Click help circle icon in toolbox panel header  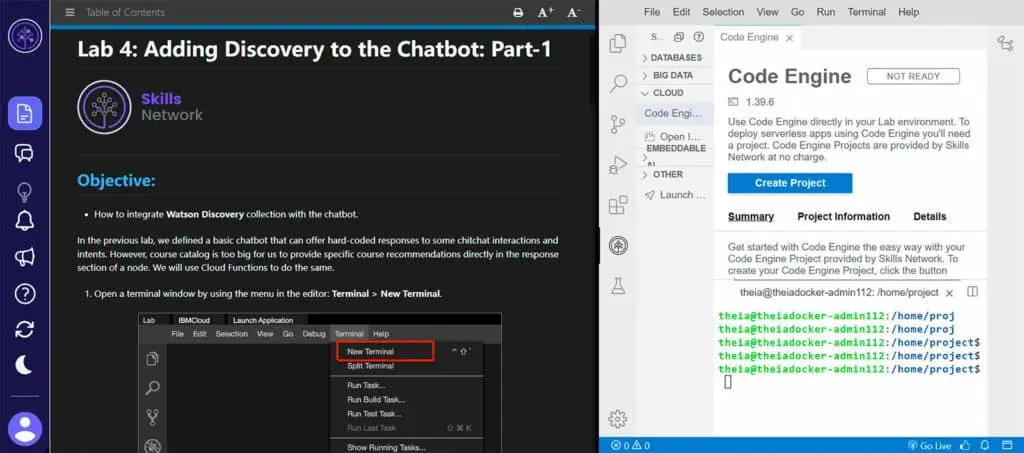coord(699,37)
